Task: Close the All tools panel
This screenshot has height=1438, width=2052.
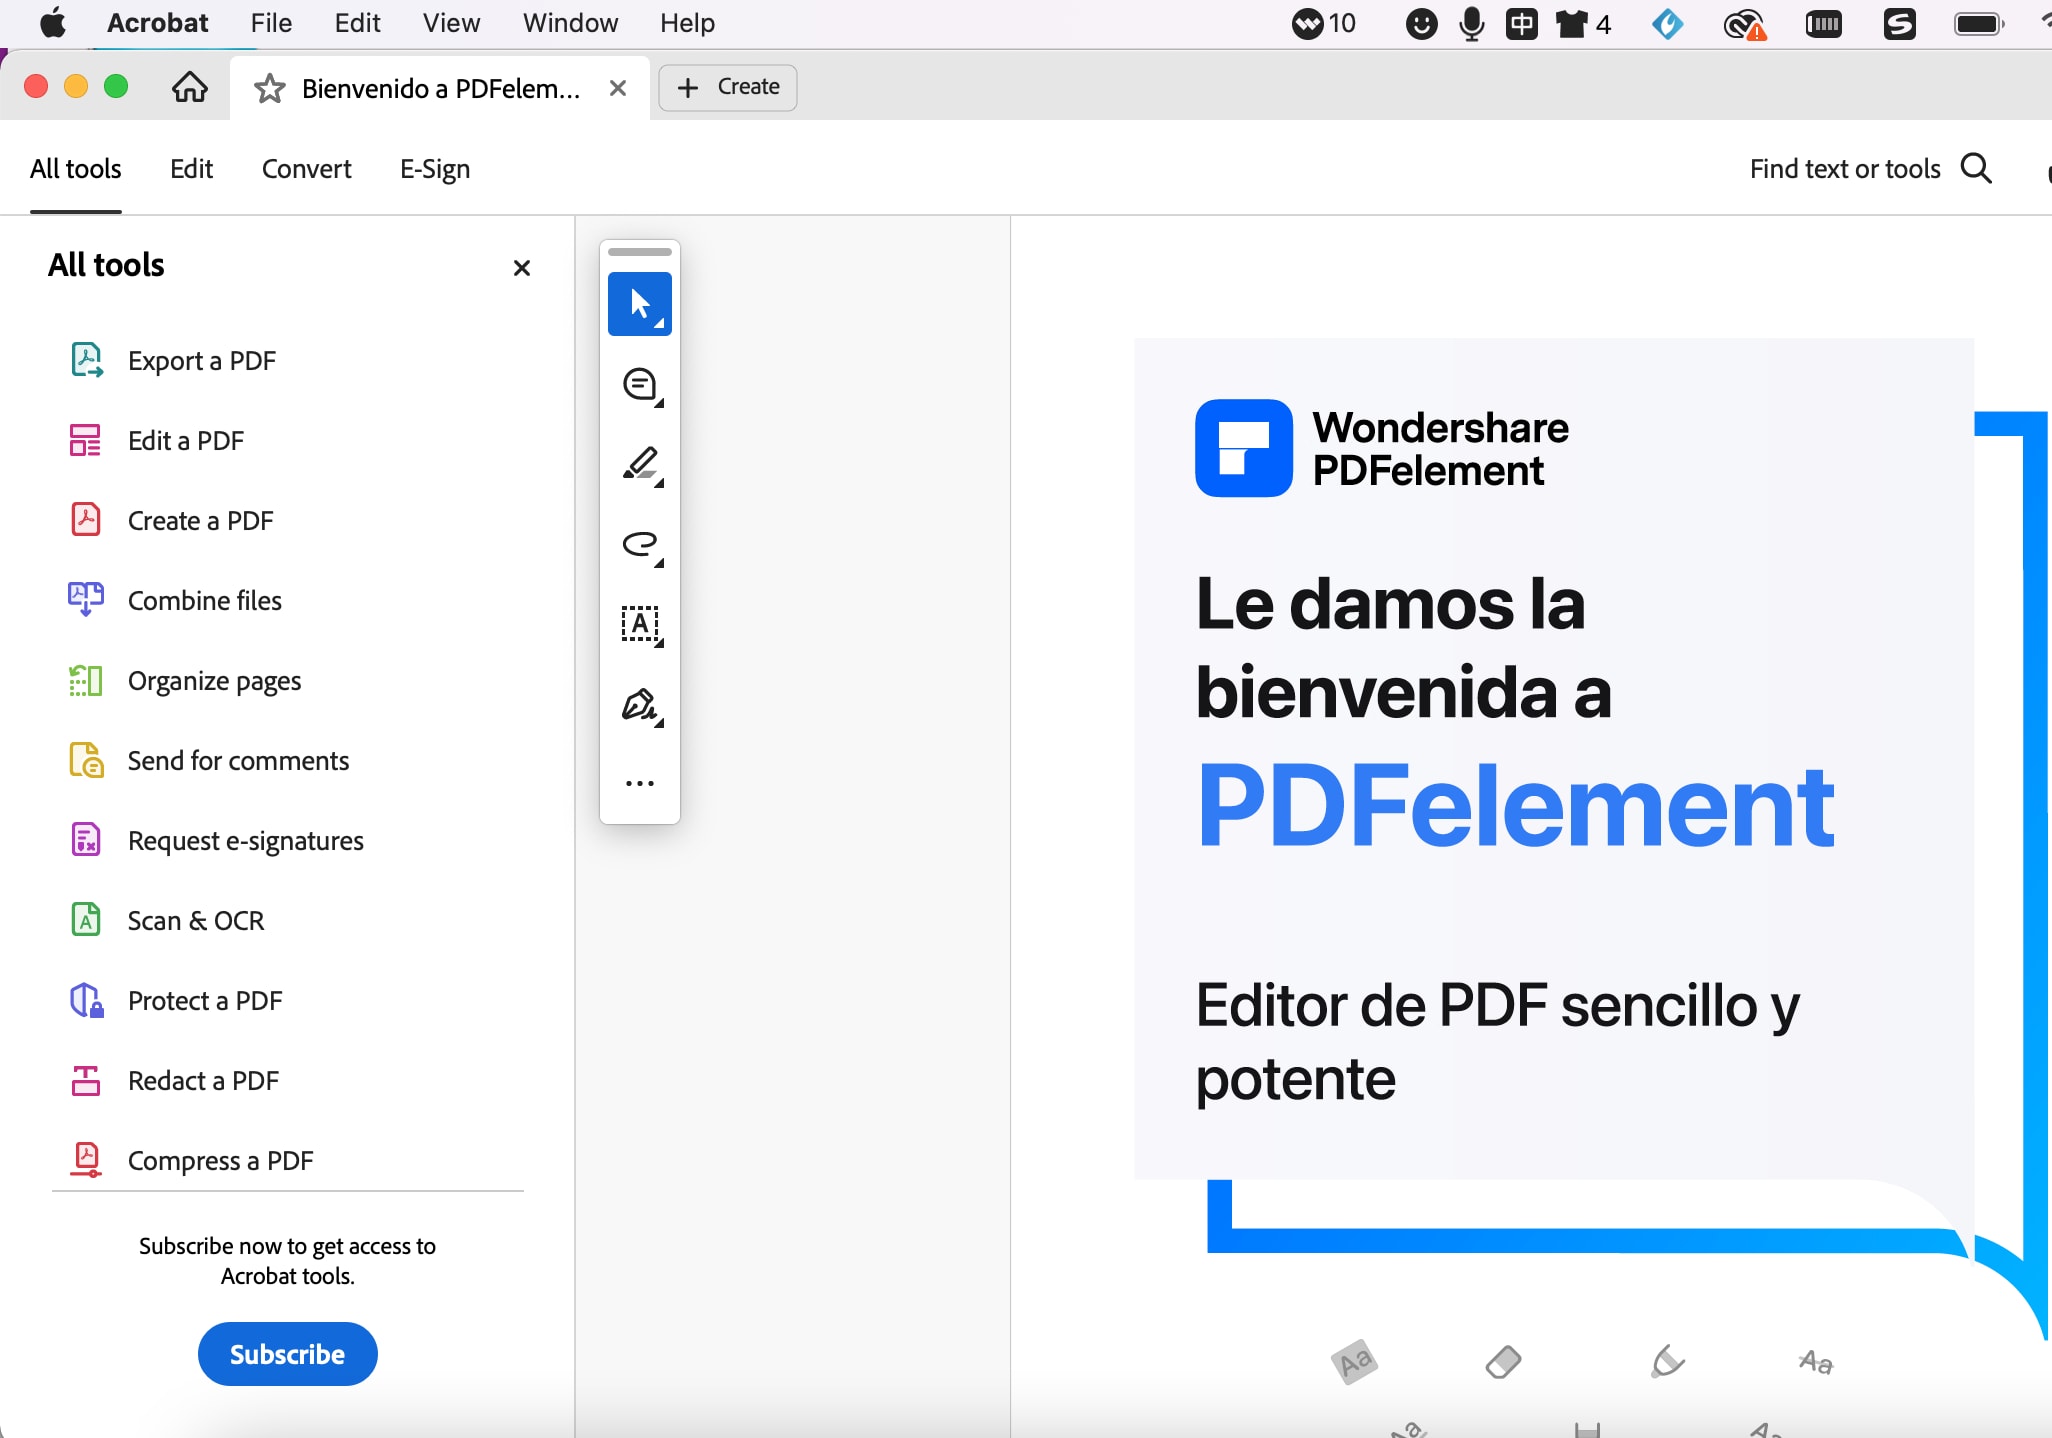Action: pos(521,268)
